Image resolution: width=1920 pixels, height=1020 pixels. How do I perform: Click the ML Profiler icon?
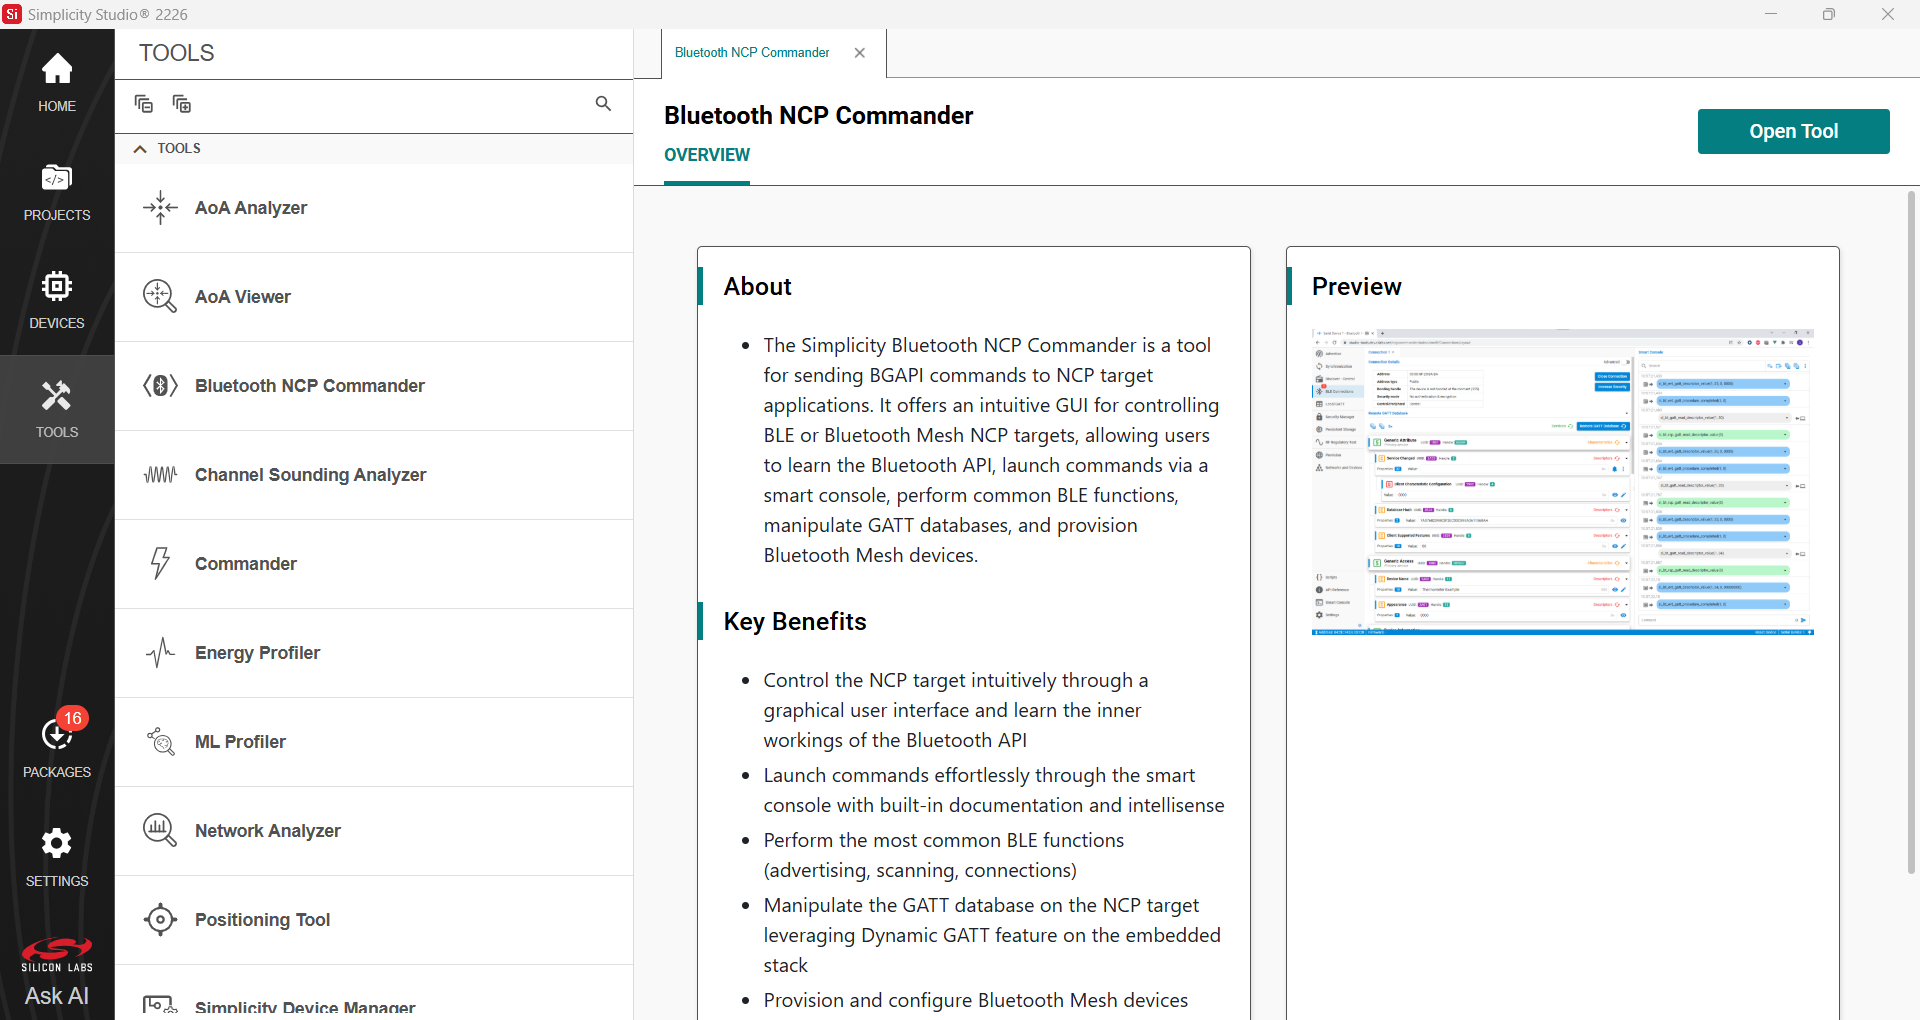pyautogui.click(x=160, y=742)
